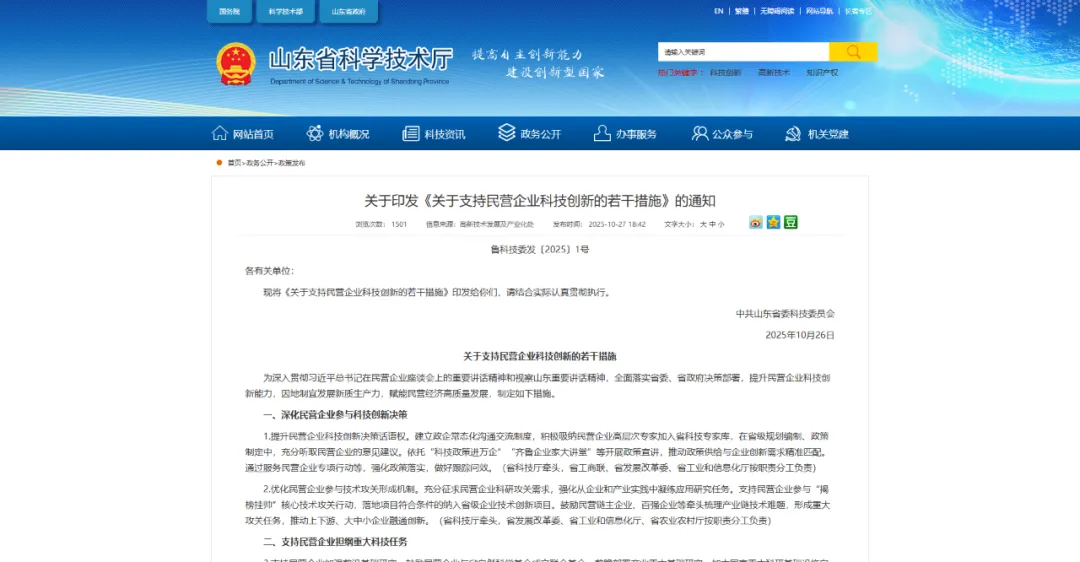This screenshot has width=1080, height=562.
Task: Click the view count 1501
Action: tap(399, 225)
